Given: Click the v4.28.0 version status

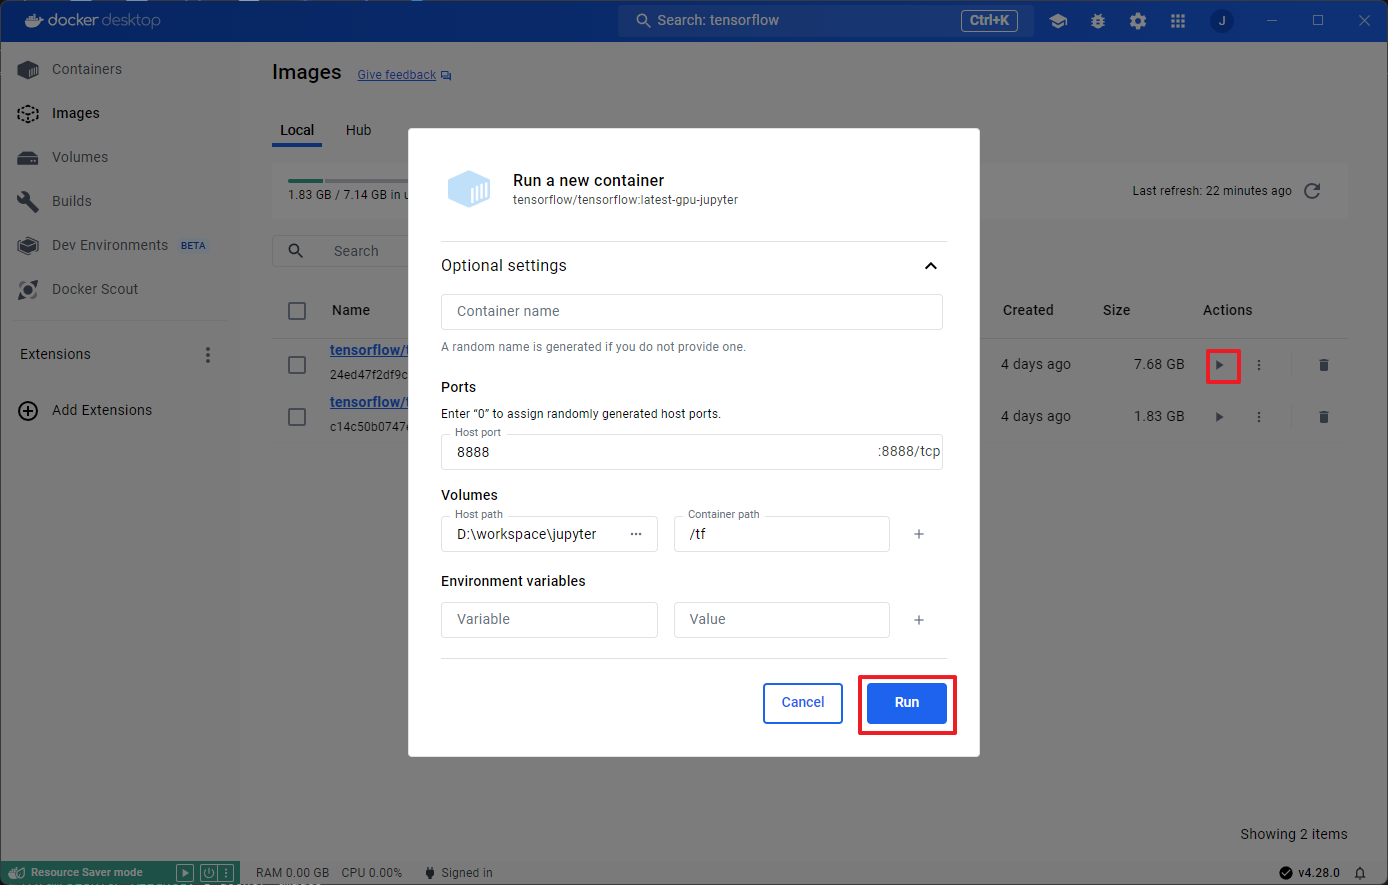Looking at the screenshot, I should click(x=1310, y=873).
